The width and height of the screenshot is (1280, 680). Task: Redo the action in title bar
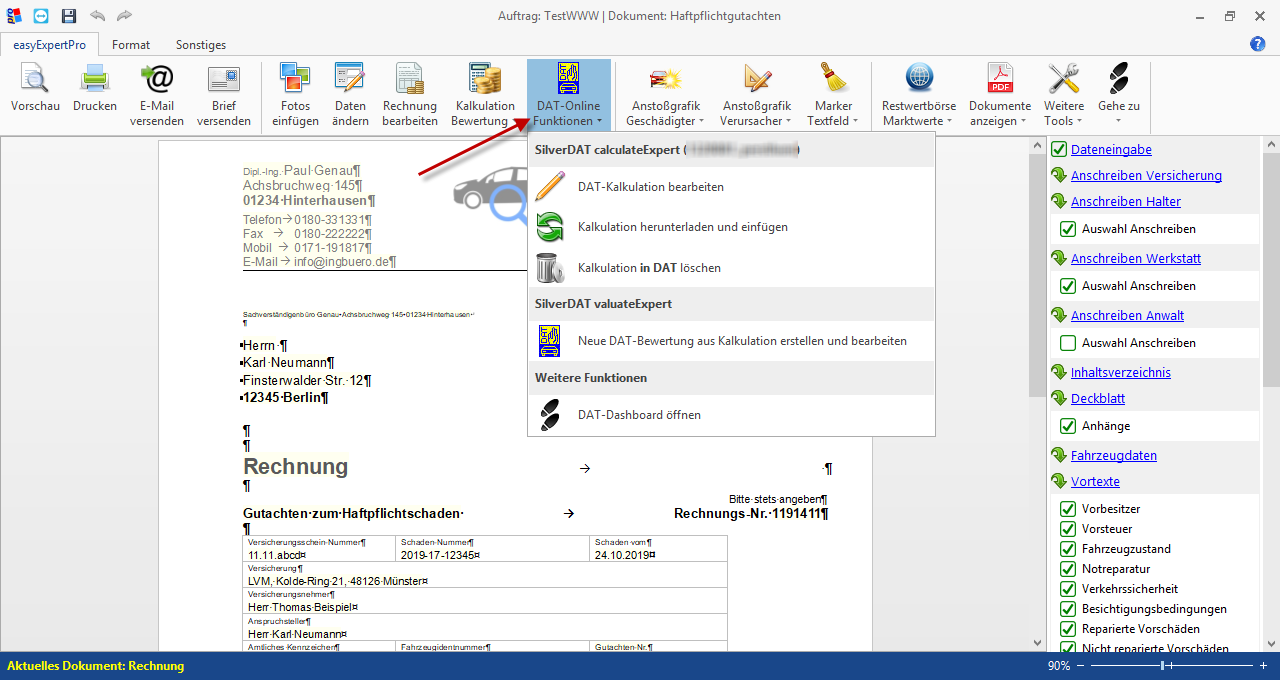coord(124,16)
